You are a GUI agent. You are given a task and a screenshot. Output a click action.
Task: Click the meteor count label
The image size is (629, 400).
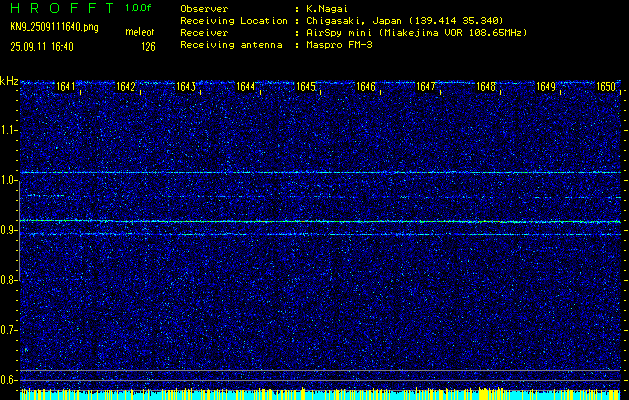(x=140, y=32)
